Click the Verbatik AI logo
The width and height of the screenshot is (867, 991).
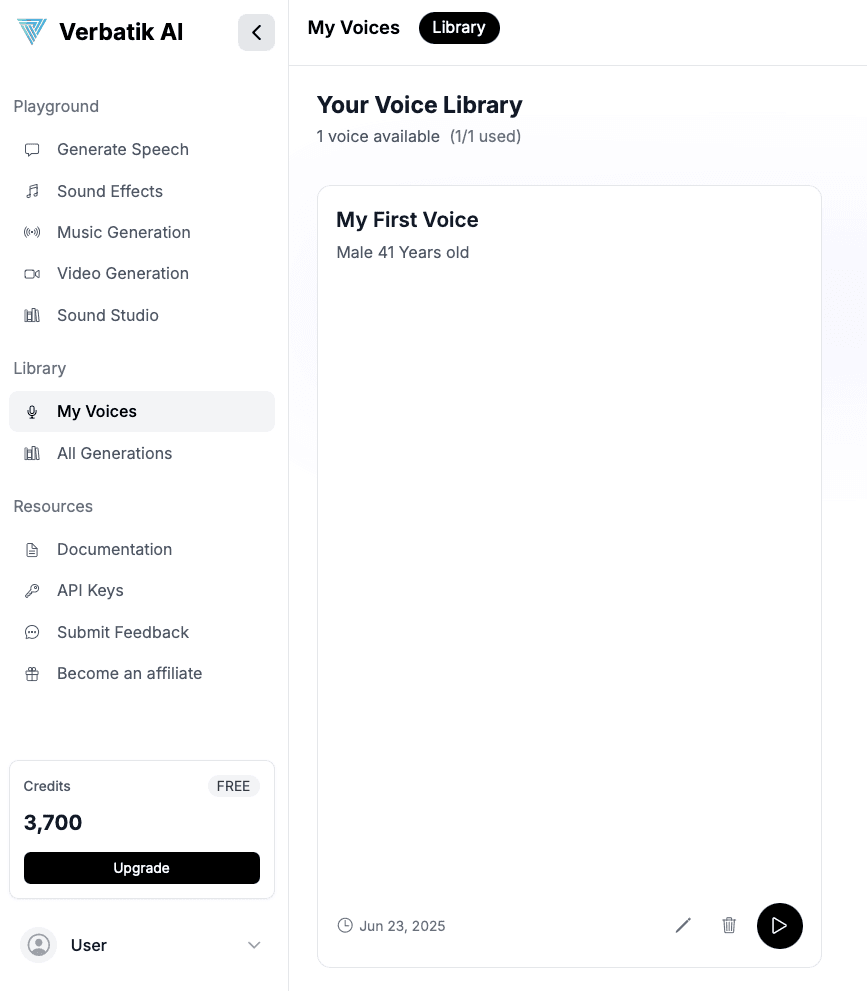pyautogui.click(x=32, y=32)
